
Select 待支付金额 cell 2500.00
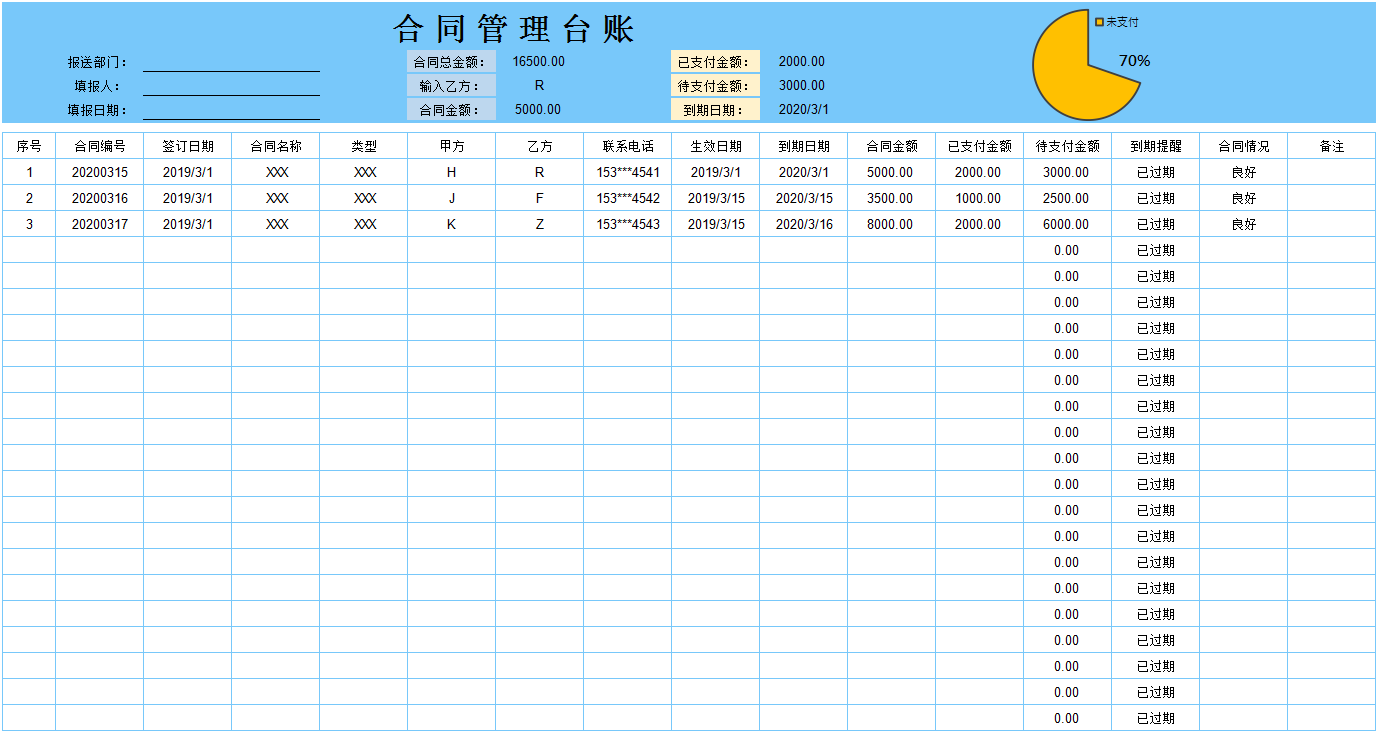coord(1068,198)
